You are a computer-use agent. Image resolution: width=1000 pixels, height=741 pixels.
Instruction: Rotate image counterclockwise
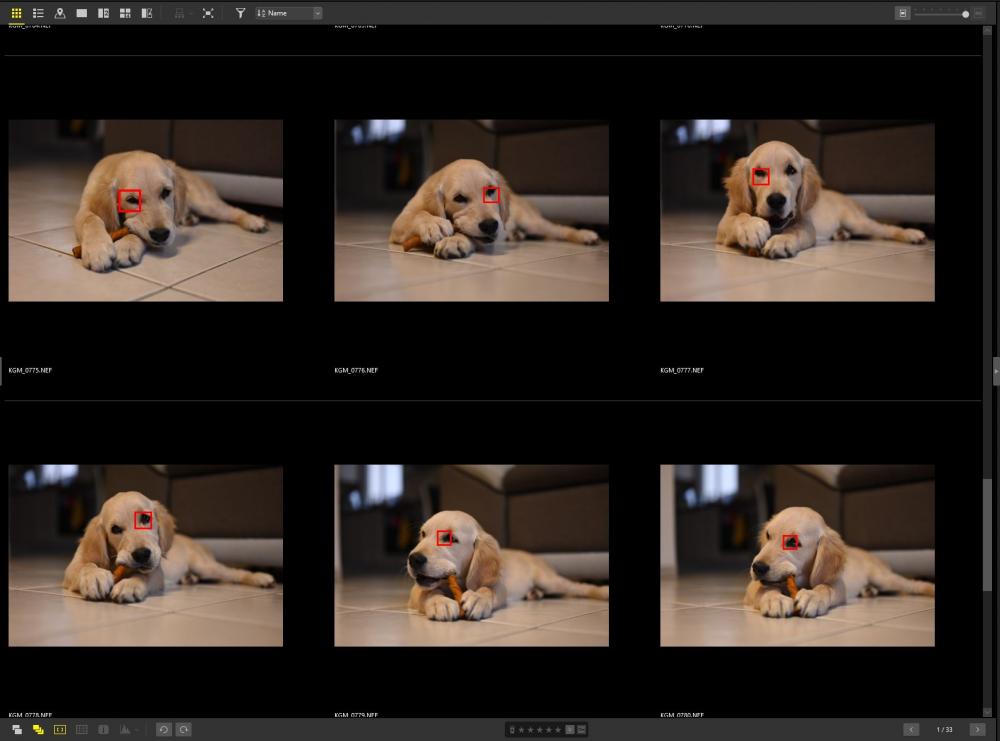(x=163, y=730)
